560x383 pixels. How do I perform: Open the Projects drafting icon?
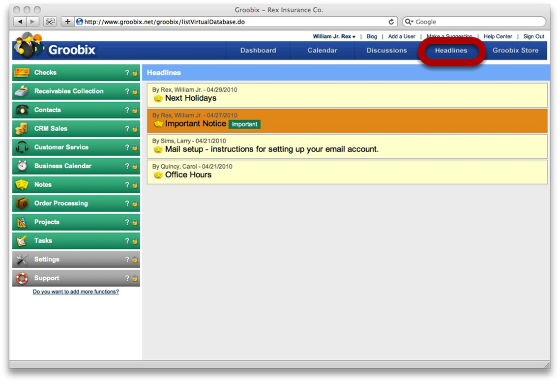(21, 222)
